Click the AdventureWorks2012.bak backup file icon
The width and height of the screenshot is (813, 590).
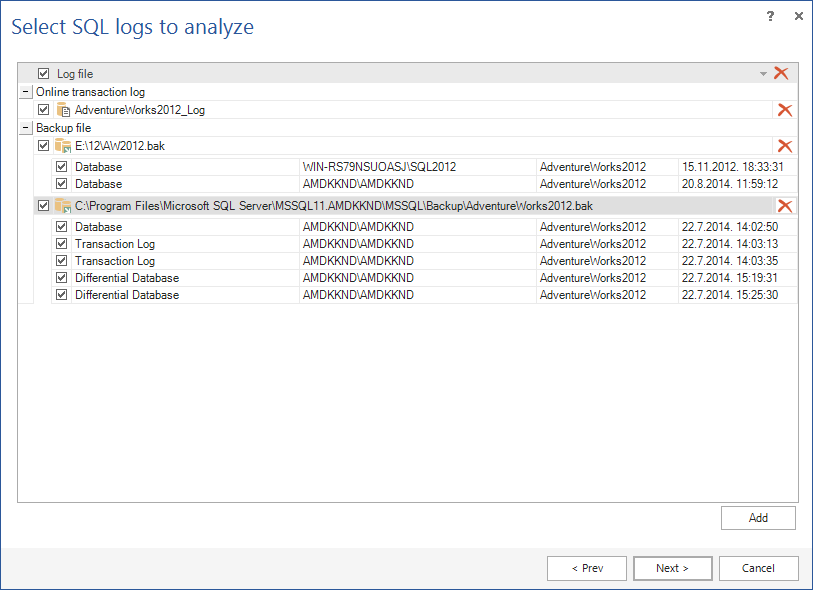63,206
